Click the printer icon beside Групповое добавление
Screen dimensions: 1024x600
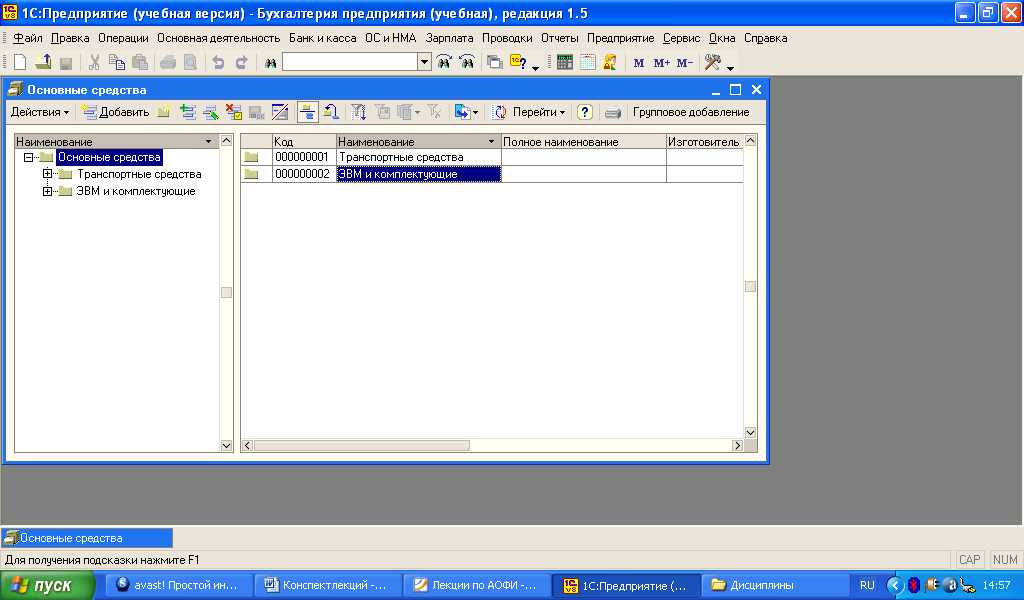point(613,112)
